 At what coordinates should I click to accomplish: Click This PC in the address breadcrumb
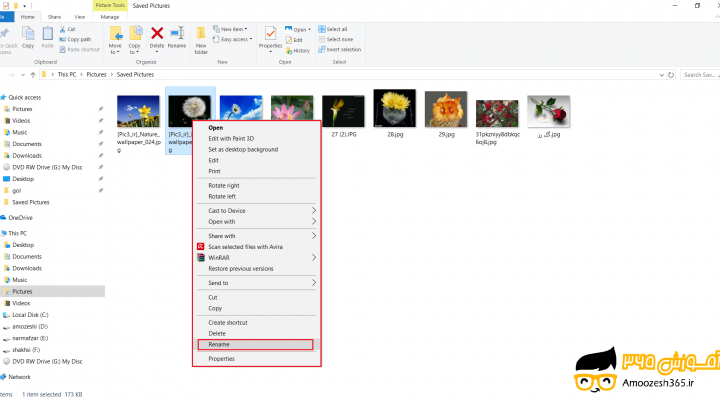[x=67, y=74]
